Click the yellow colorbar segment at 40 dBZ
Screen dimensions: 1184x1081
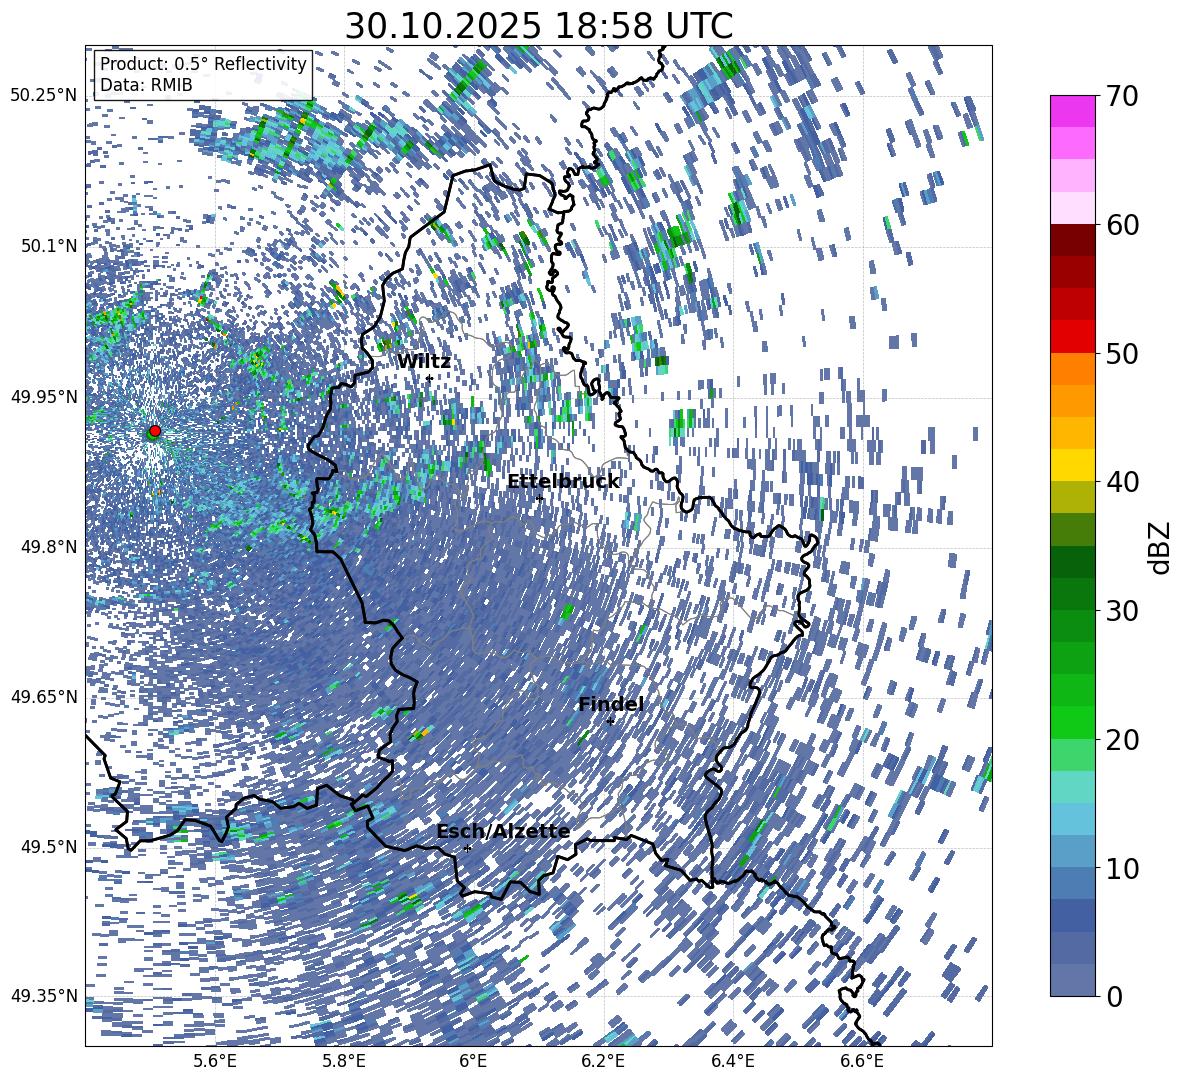point(1072,465)
